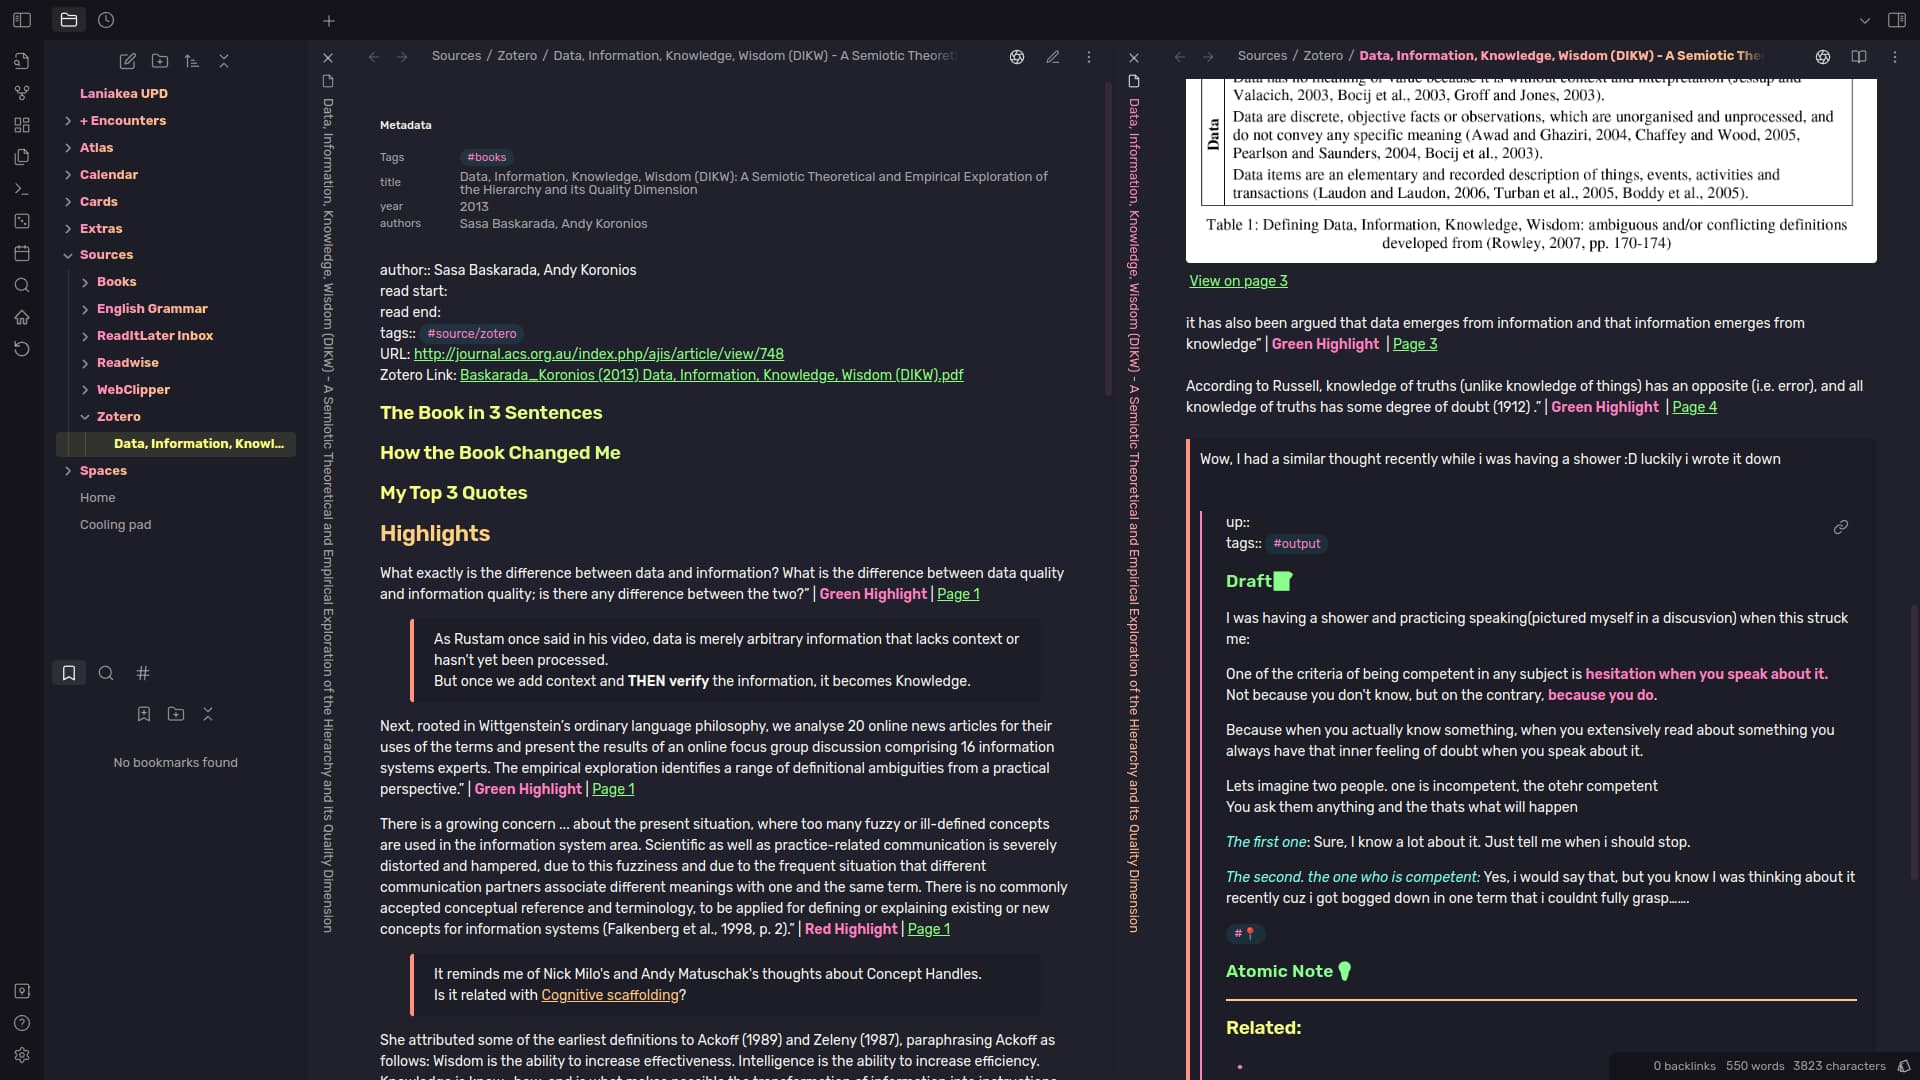
Task: Show 0 backlinks in status bar
Action: 1684,1066
